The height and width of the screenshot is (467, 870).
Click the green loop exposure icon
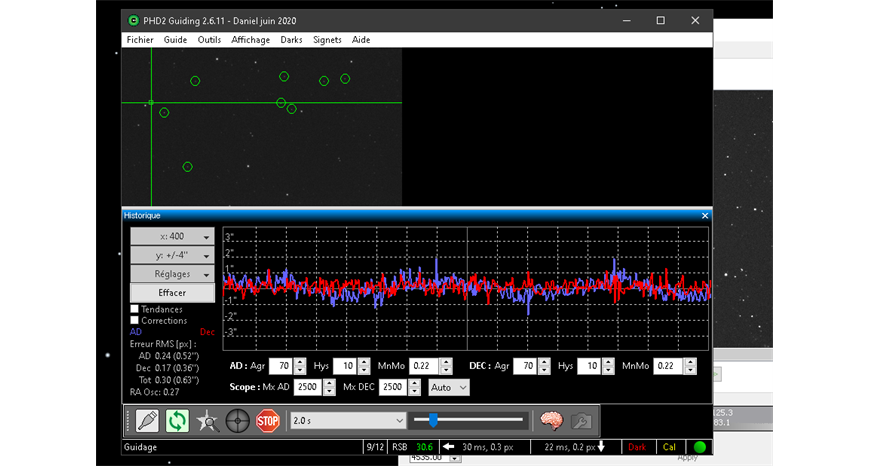pos(177,421)
